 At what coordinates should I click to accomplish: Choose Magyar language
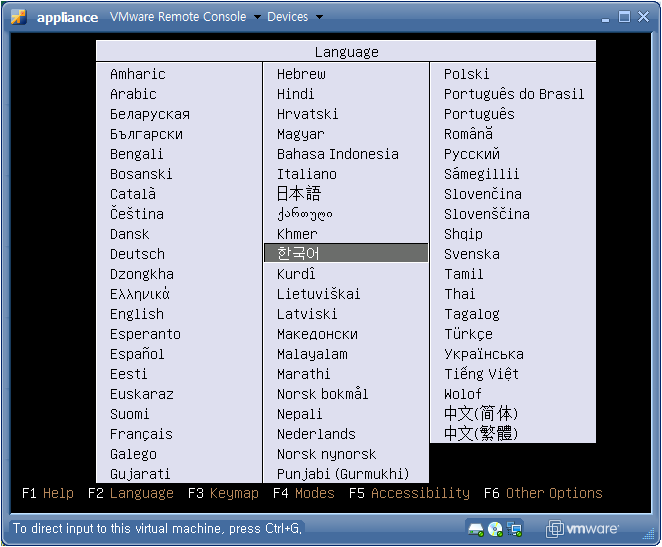(x=301, y=135)
